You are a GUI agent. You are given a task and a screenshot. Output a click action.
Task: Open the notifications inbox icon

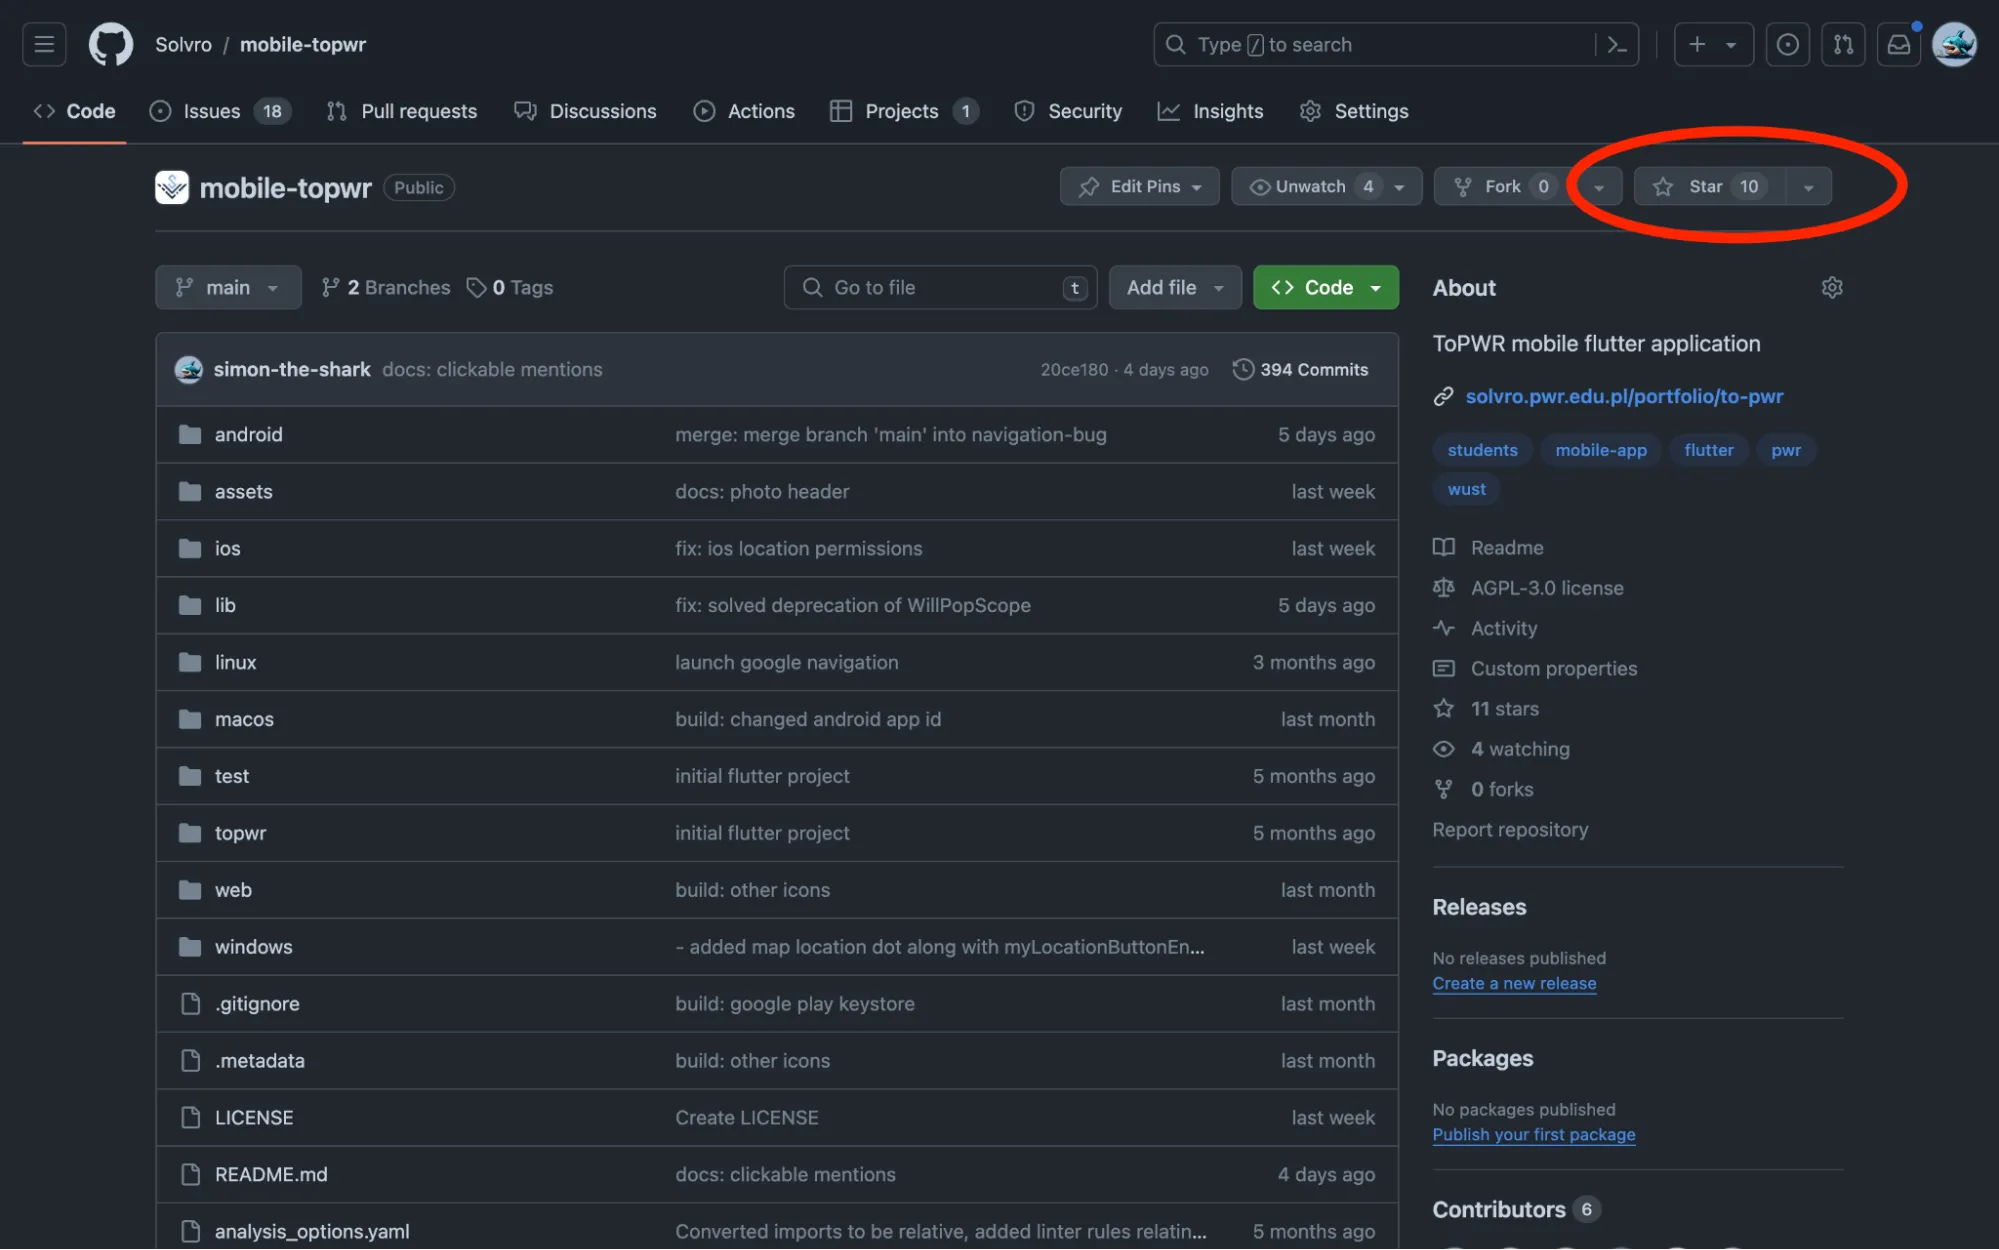[1898, 44]
